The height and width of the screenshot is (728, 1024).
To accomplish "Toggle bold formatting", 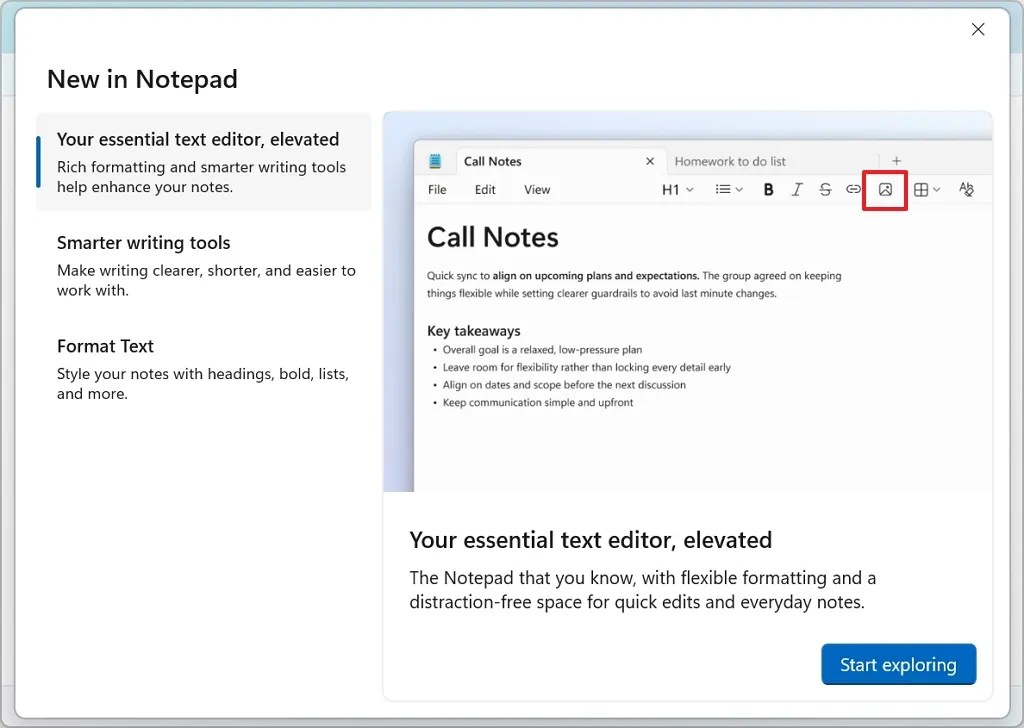I will [768, 190].
